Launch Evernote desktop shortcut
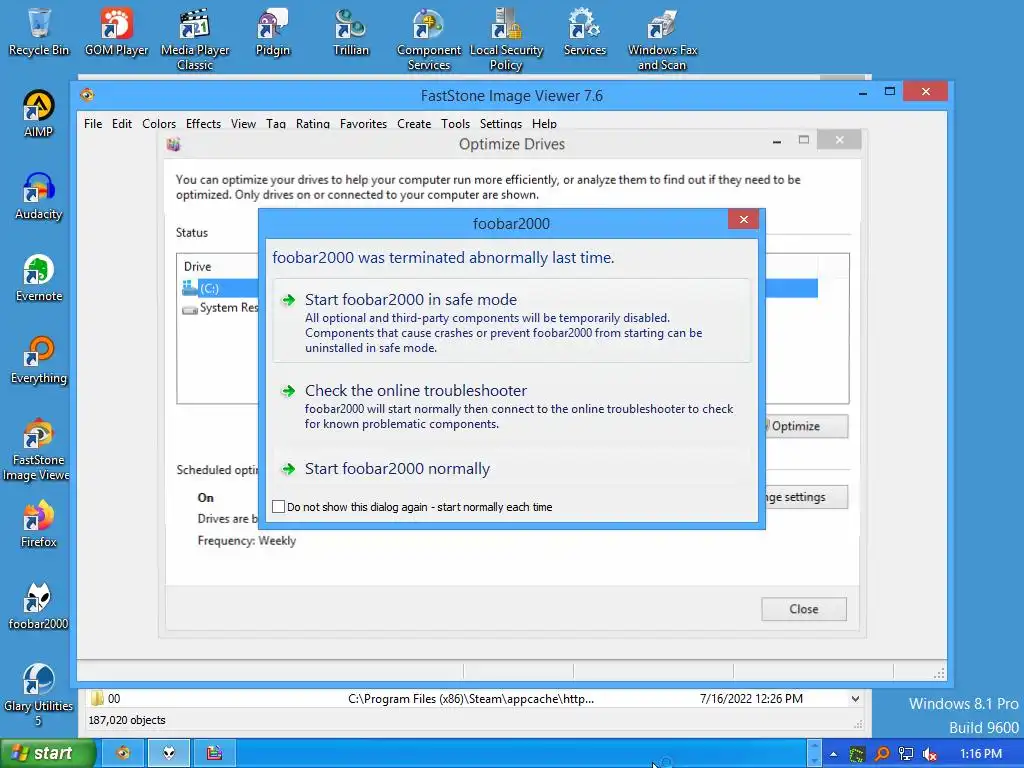Viewport: 1024px width, 768px height. point(39,278)
